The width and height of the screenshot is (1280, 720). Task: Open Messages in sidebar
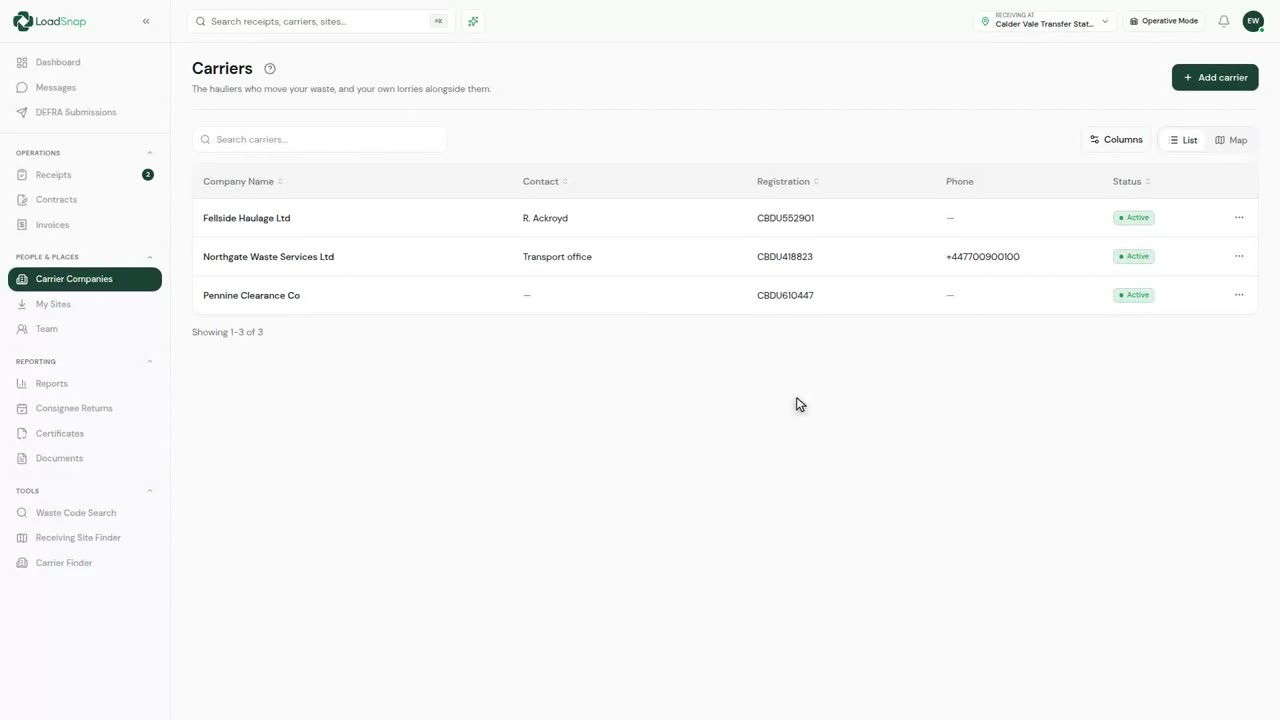(x=85, y=87)
